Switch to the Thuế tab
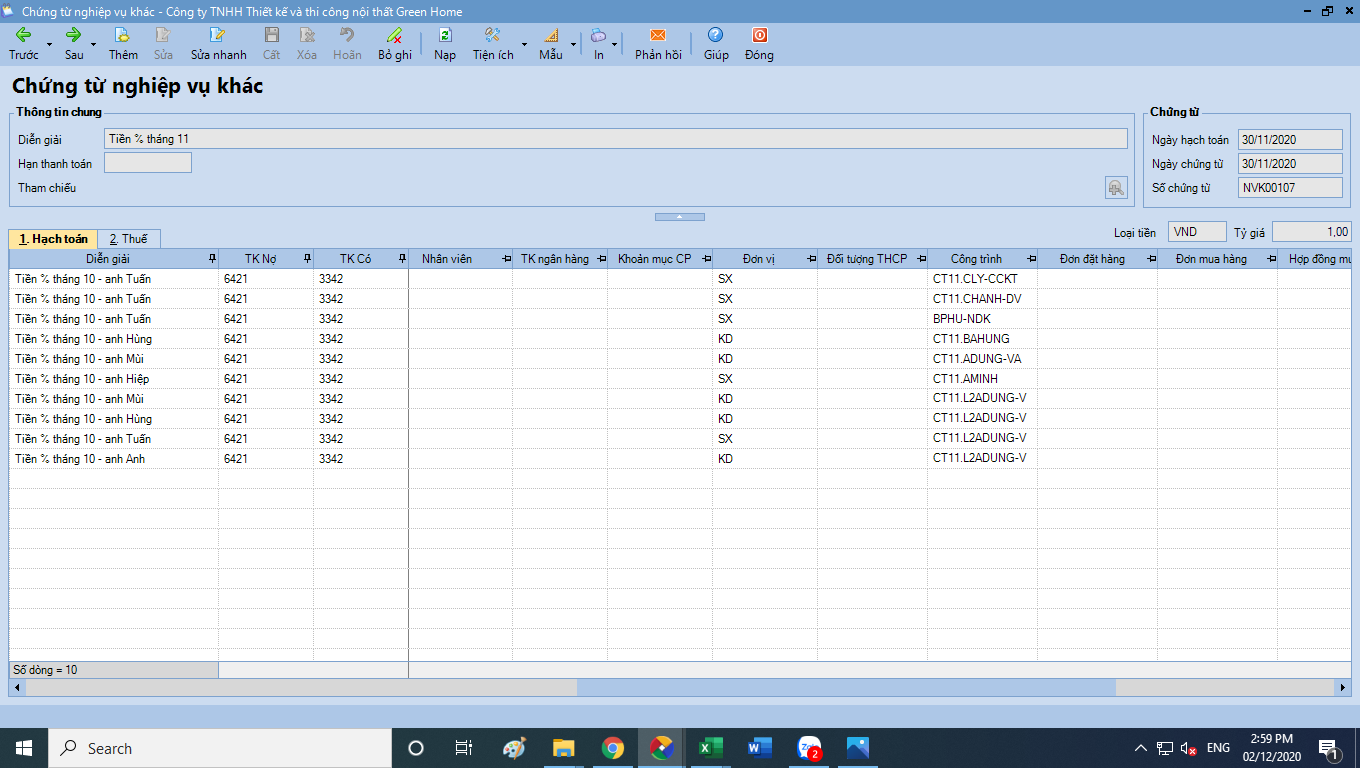The height and width of the screenshot is (768, 1360). (128, 239)
